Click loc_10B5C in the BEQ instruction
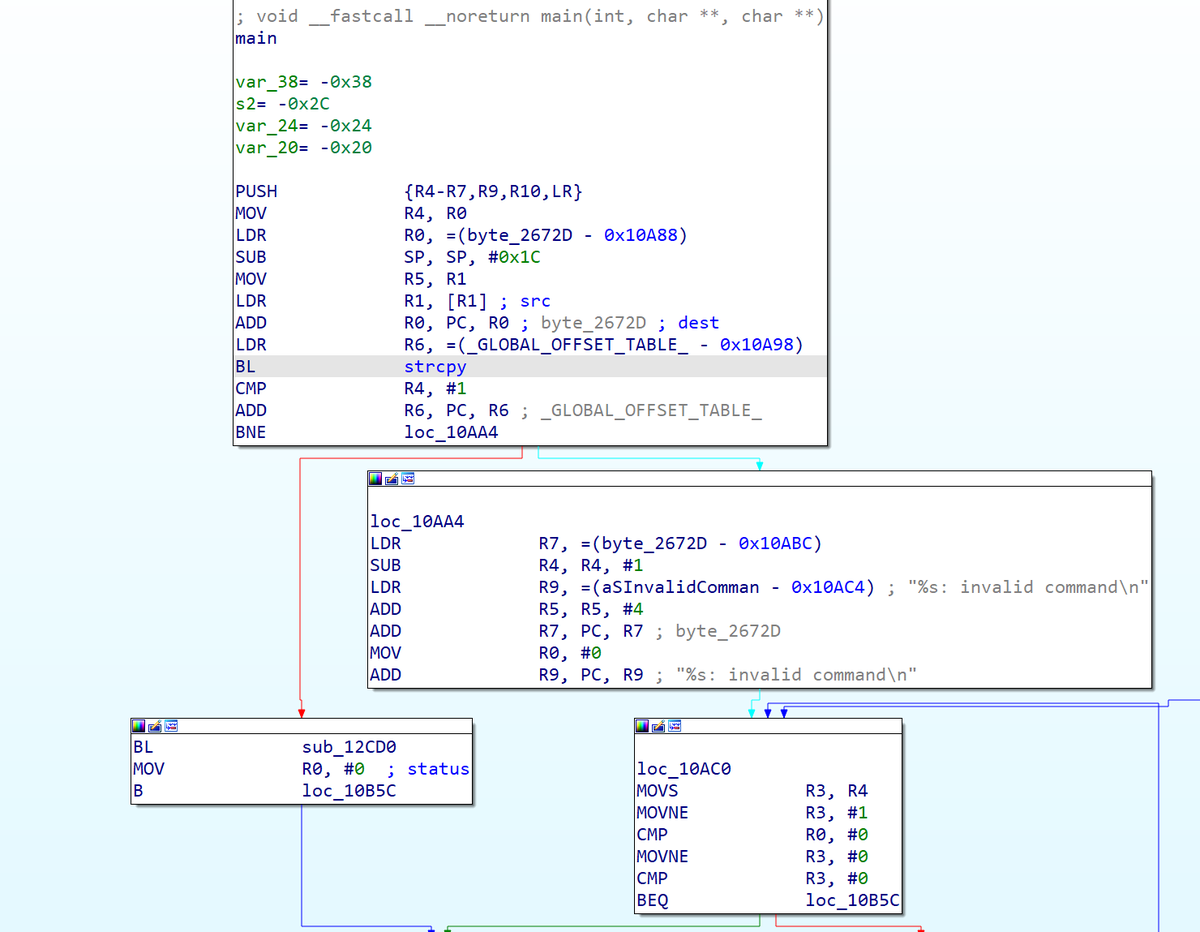Viewport: 1200px width, 932px height. (x=852, y=900)
